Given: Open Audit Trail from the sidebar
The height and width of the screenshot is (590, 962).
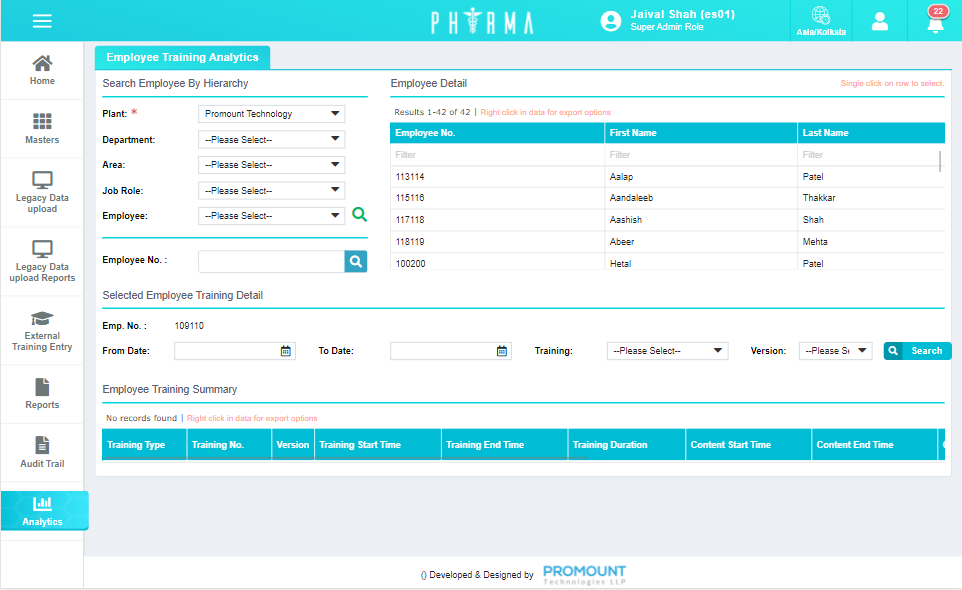Looking at the screenshot, I should coord(42,453).
